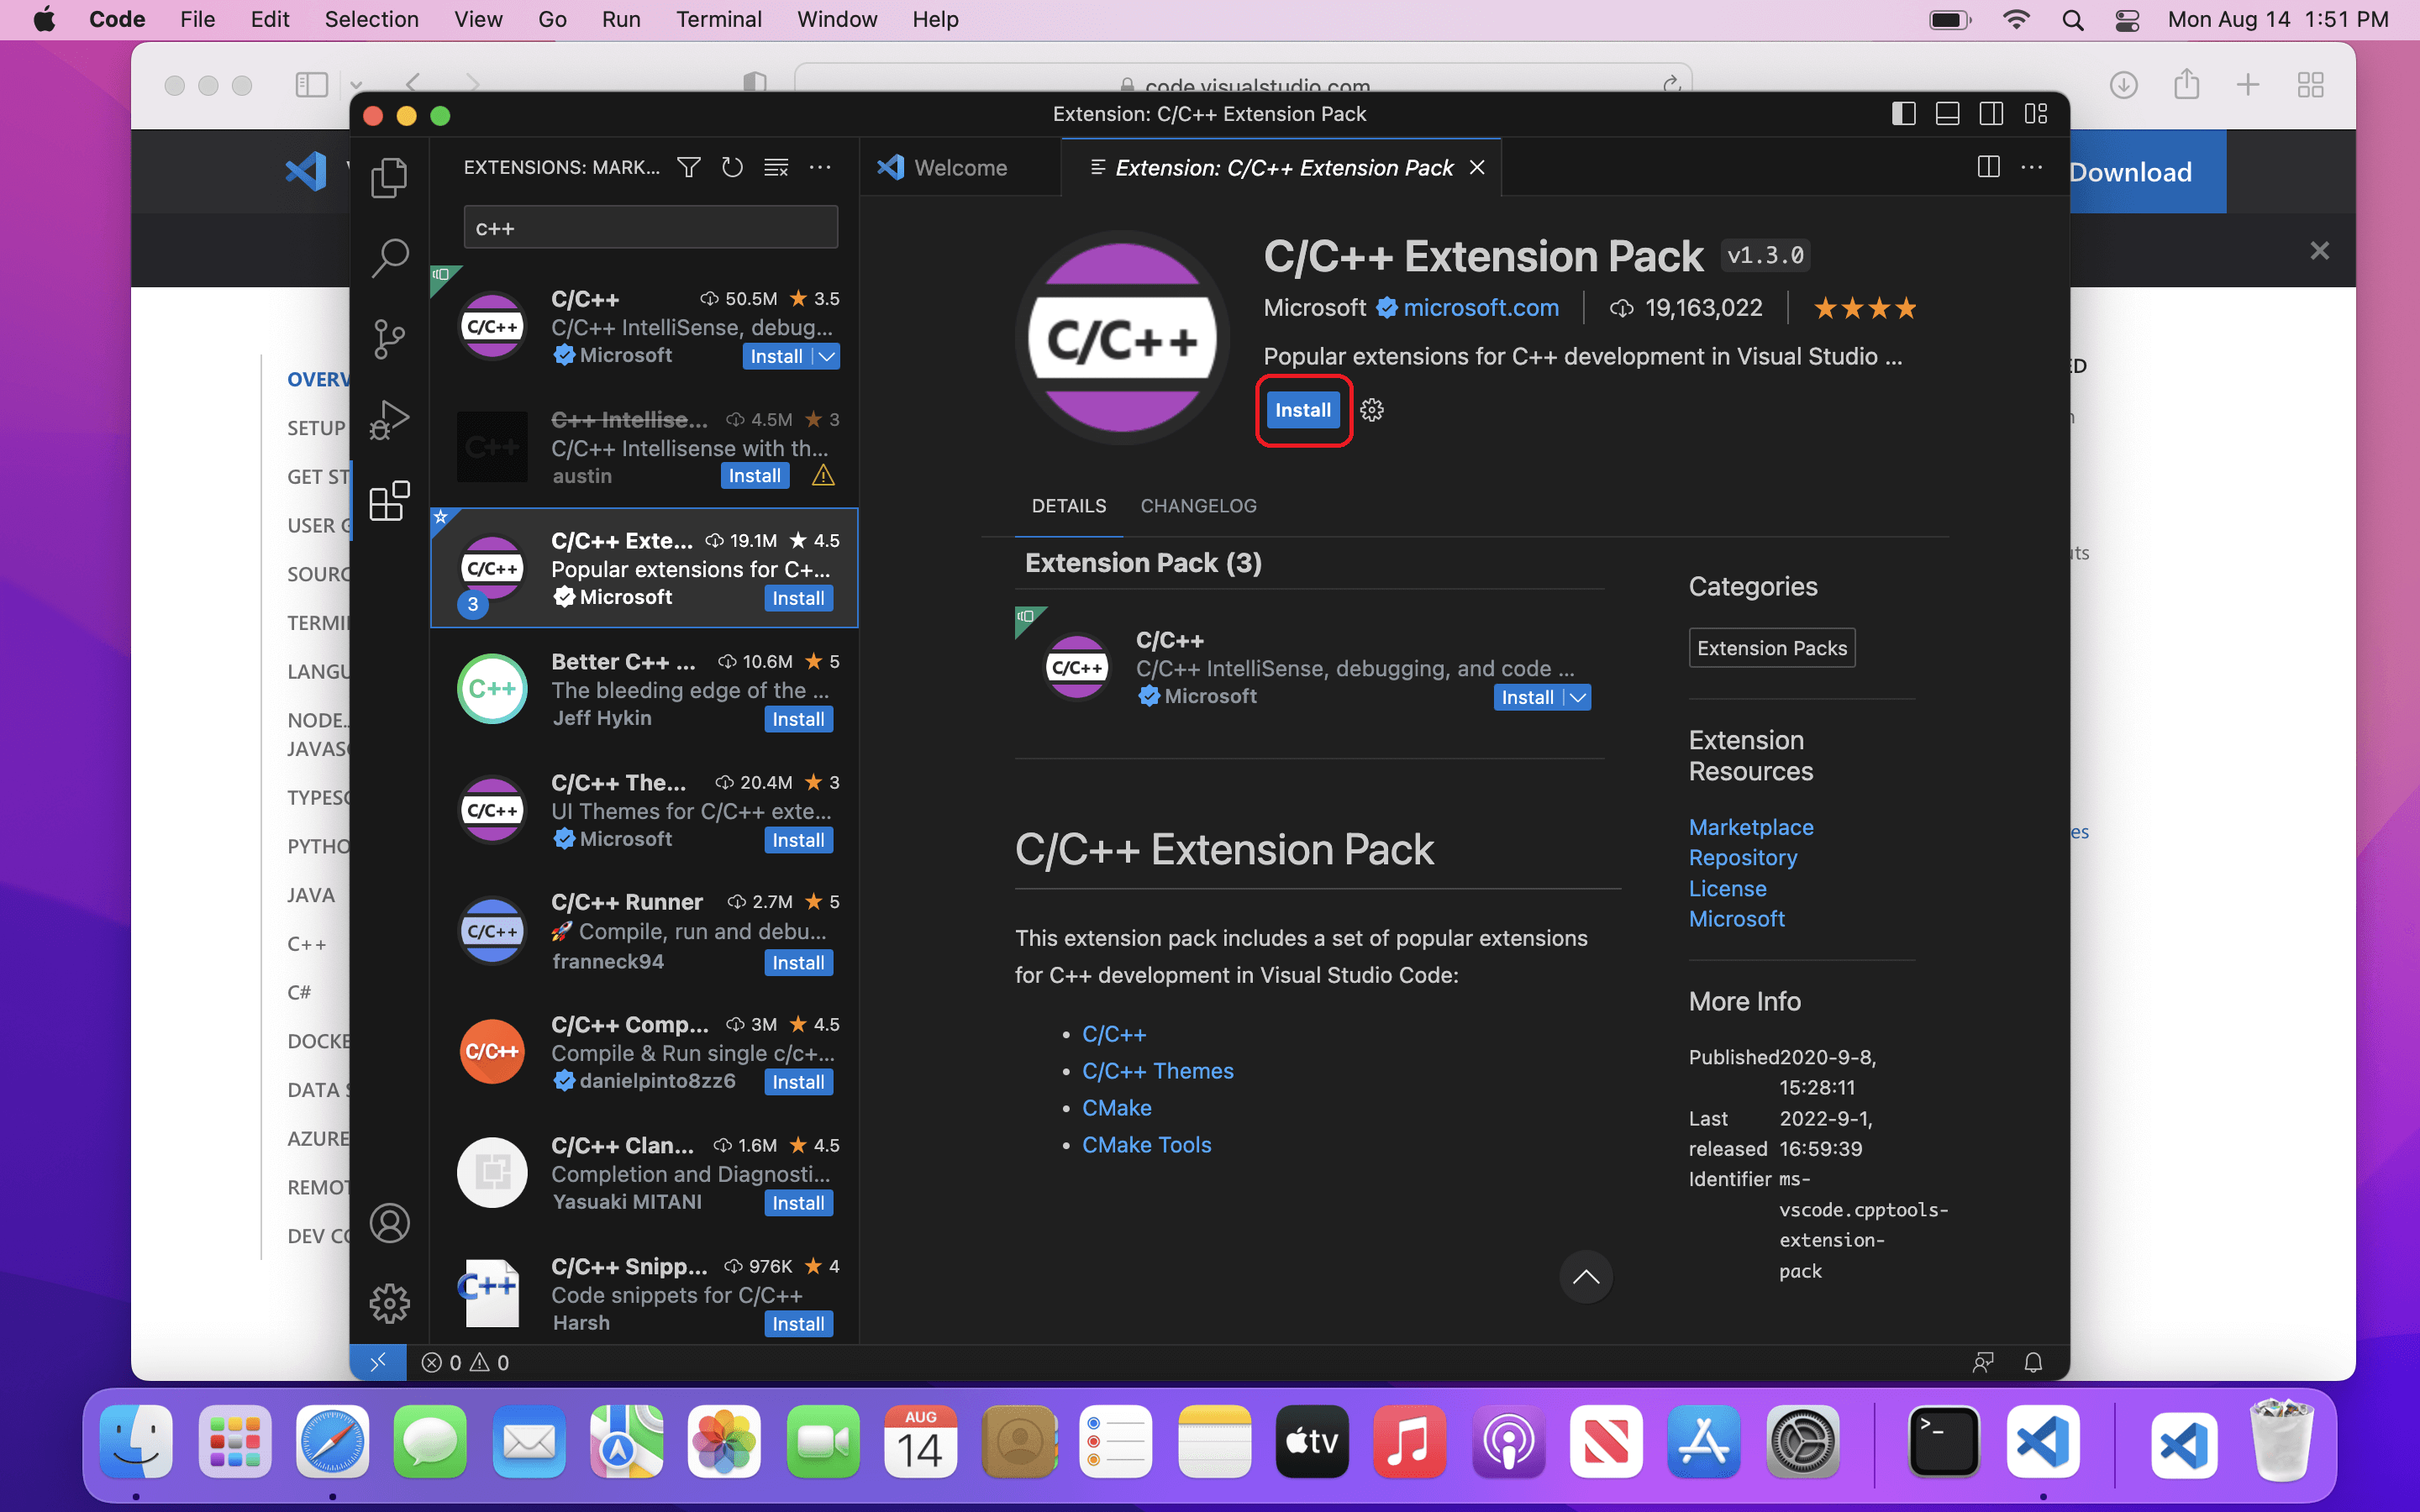Screen dimensions: 2420x1512
Task: Toggle Secondary Side Bar layout button
Action: tap(1991, 114)
